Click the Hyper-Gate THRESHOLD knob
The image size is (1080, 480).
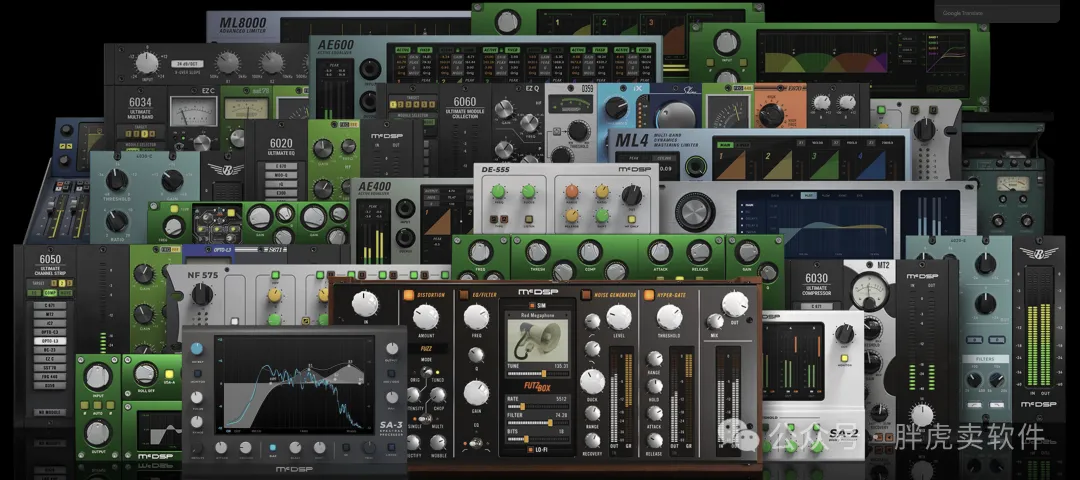pyautogui.click(x=669, y=317)
